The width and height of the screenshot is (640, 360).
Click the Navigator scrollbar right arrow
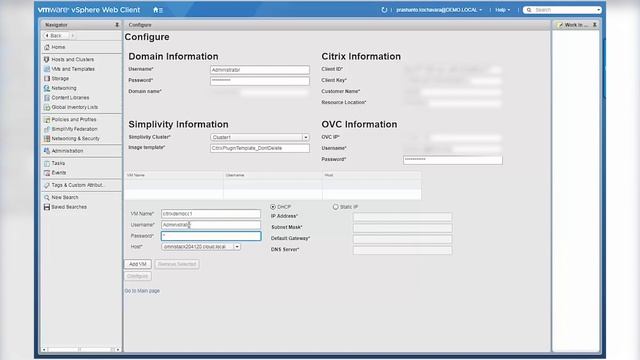118,350
